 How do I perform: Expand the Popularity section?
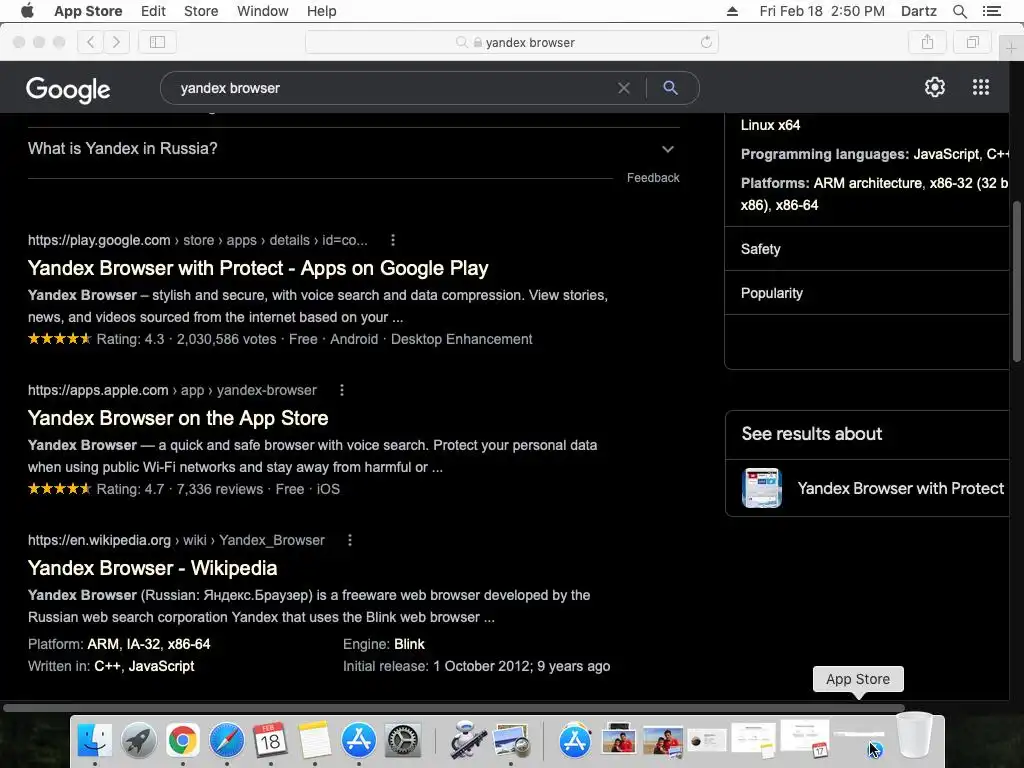[867, 293]
